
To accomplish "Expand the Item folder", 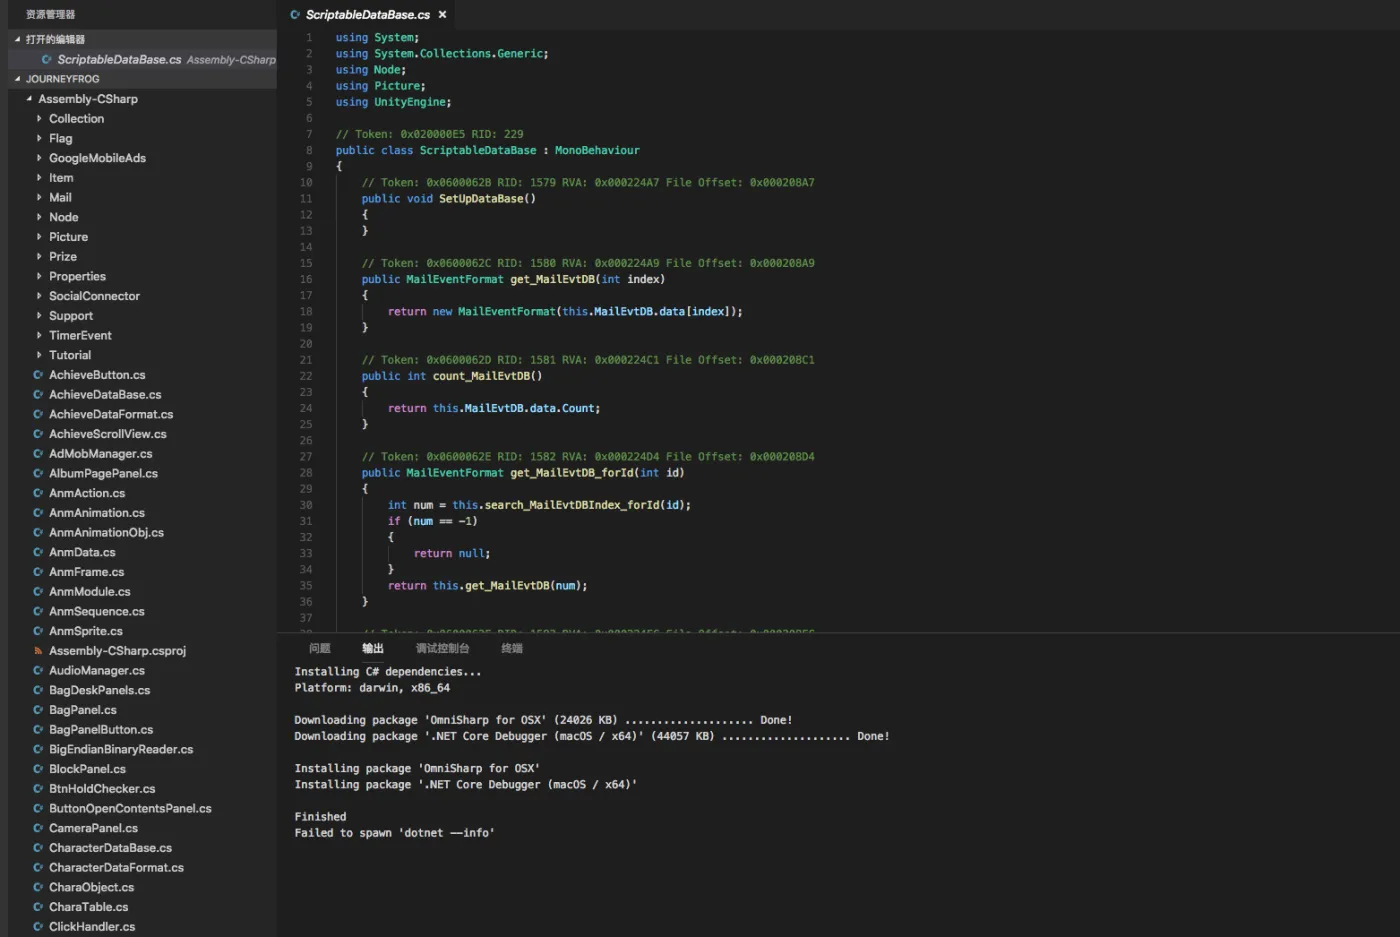I will [x=39, y=178].
